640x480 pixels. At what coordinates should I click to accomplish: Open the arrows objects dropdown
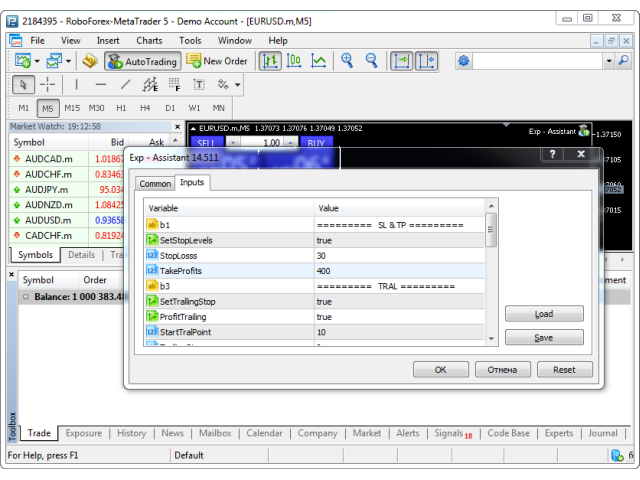[x=237, y=85]
